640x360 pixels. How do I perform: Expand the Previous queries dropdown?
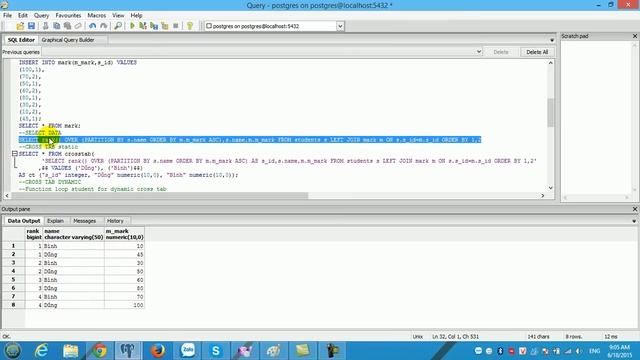click(x=479, y=52)
